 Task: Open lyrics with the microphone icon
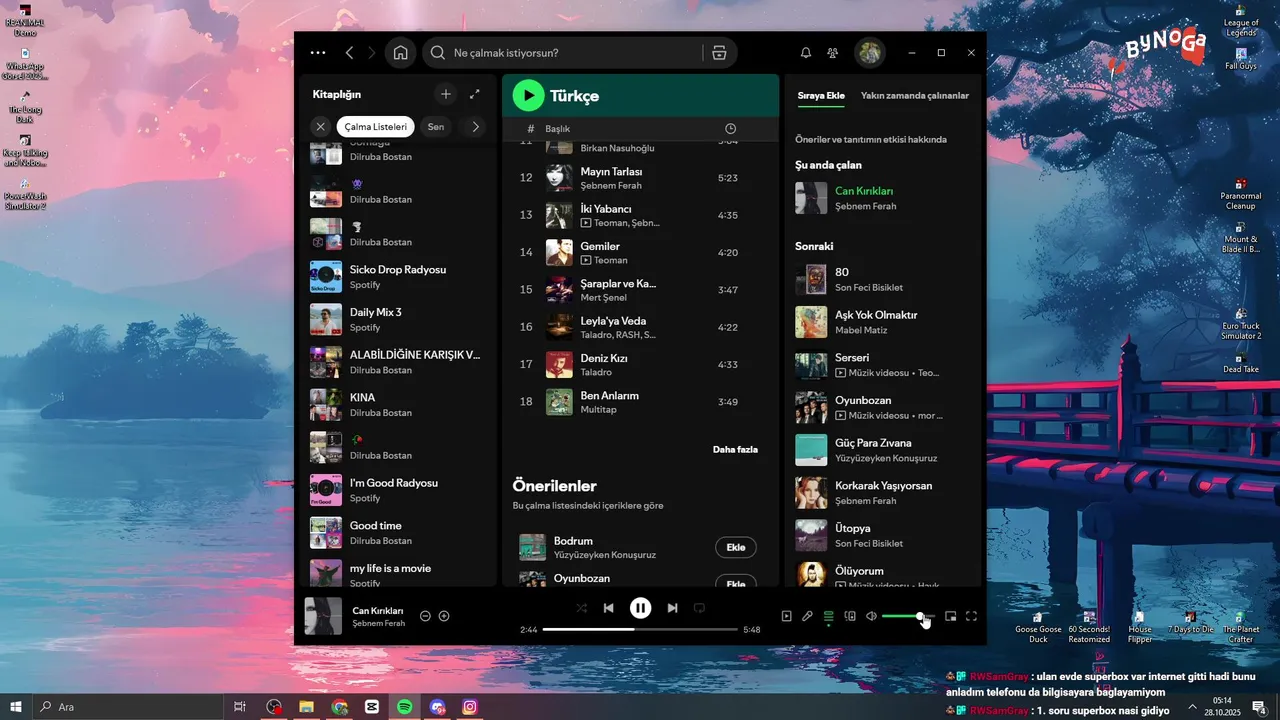(x=807, y=616)
